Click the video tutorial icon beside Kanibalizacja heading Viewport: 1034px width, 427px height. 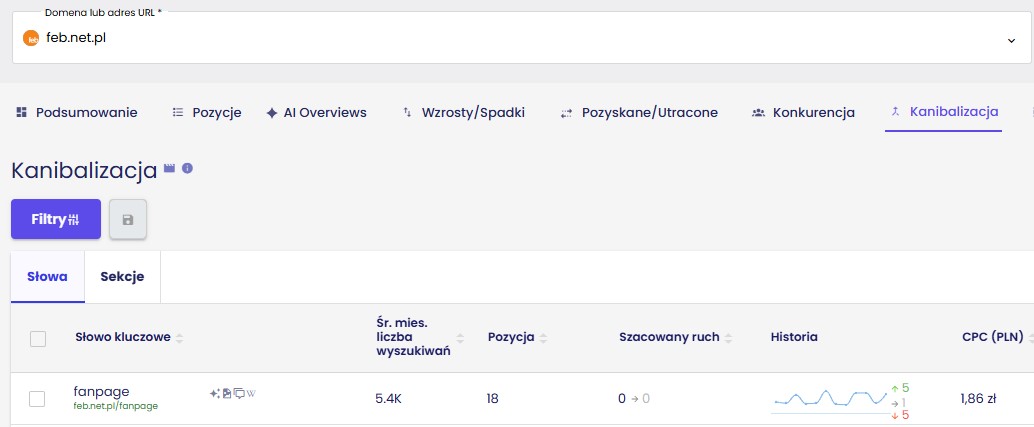[170, 169]
